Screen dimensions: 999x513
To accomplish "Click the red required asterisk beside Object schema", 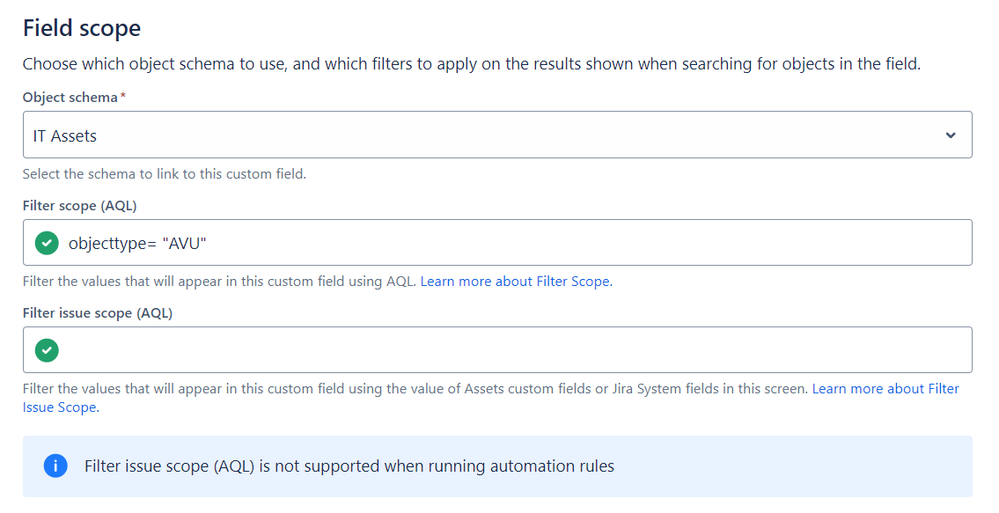I will tap(123, 96).
